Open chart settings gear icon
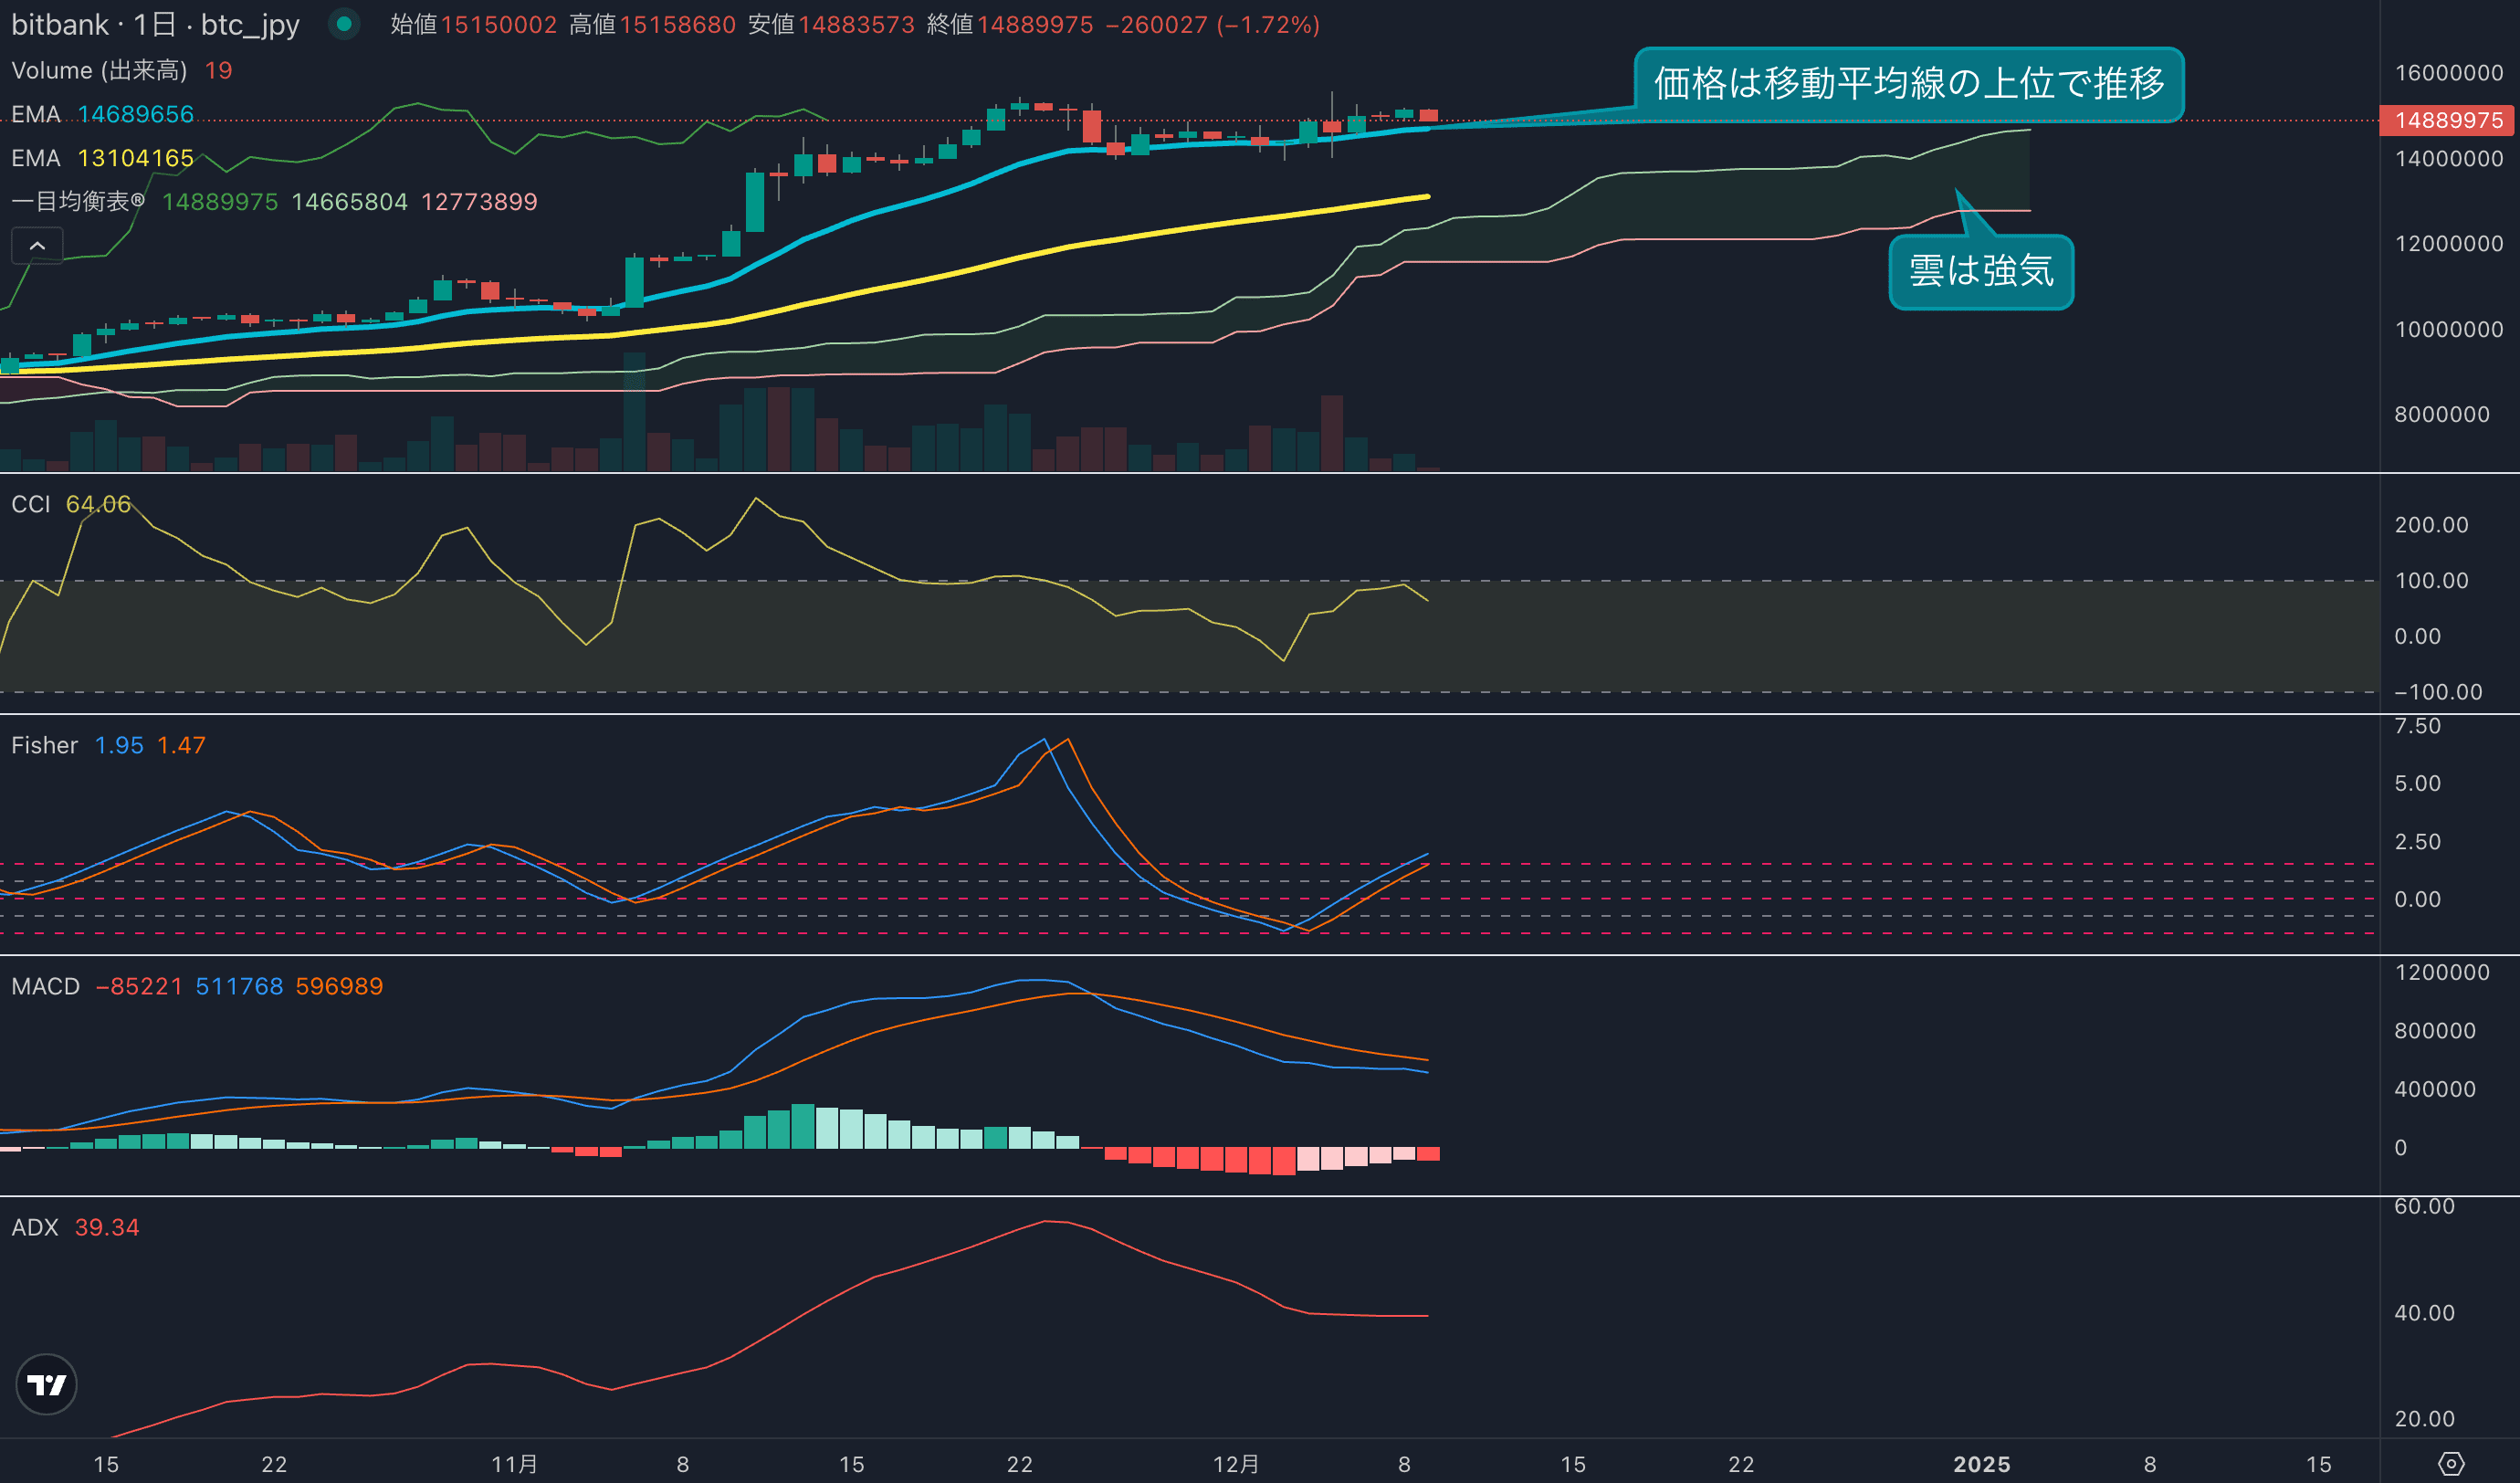 (2451, 1464)
